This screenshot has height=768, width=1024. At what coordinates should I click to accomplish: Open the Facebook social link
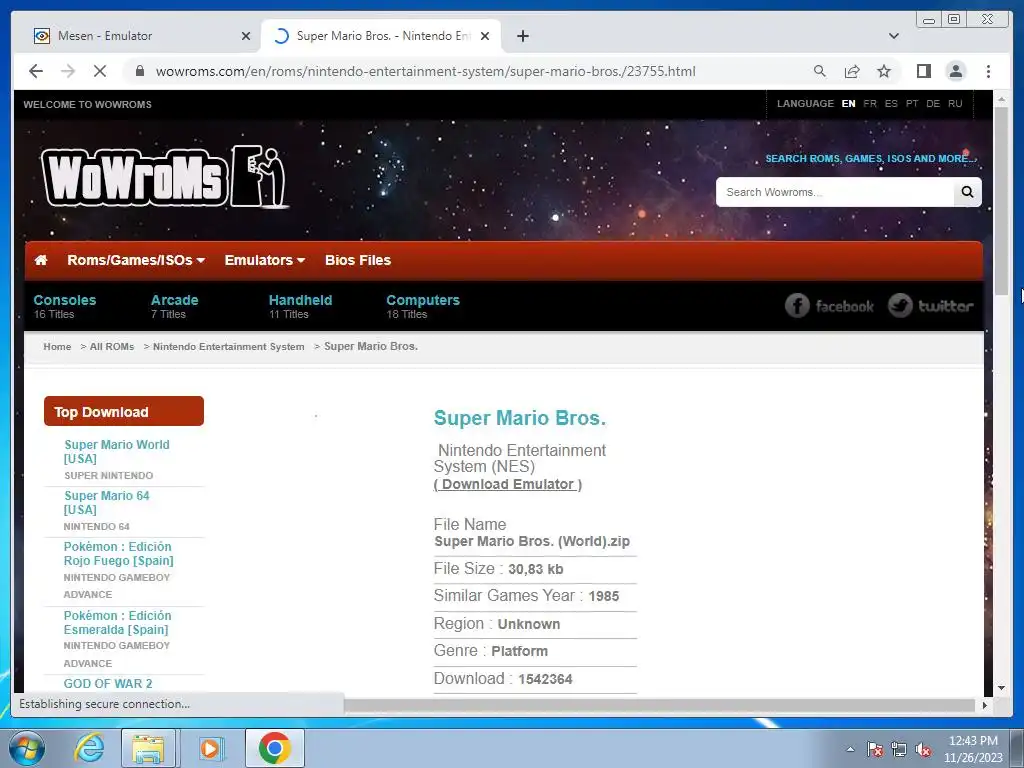(x=829, y=306)
